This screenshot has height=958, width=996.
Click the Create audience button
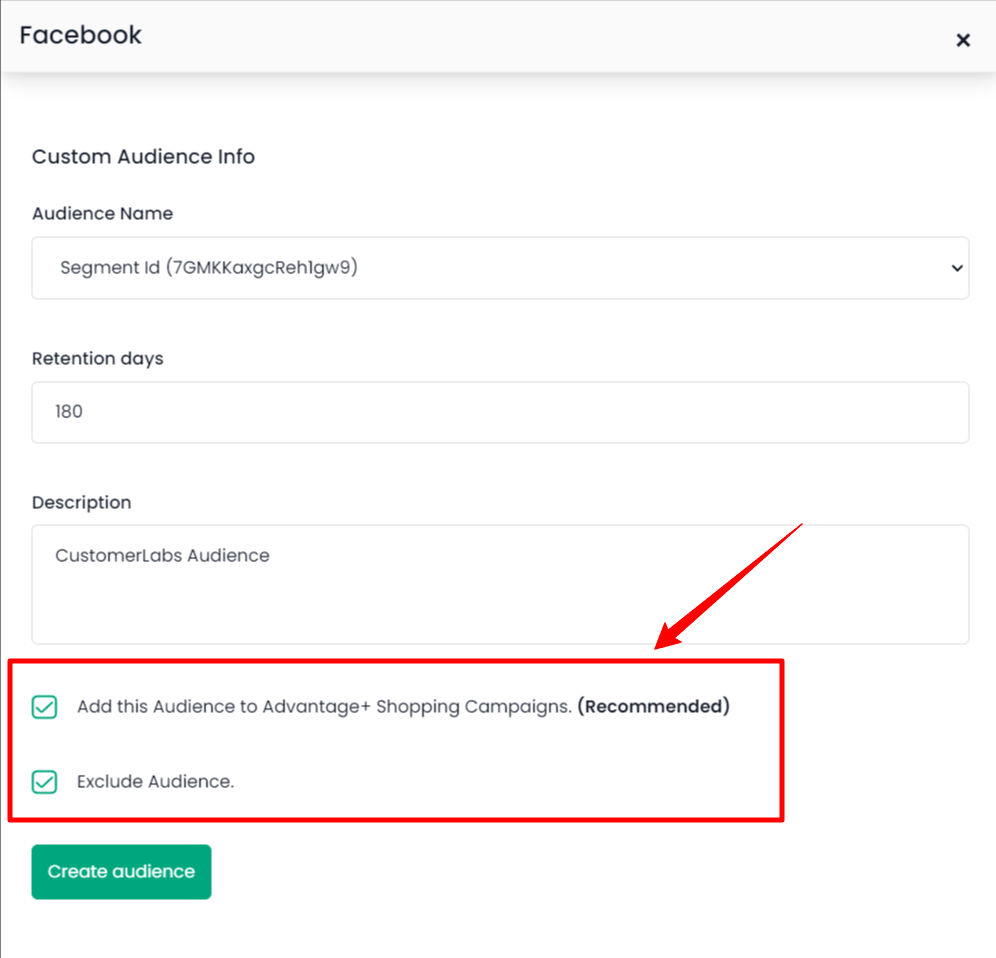click(x=121, y=871)
